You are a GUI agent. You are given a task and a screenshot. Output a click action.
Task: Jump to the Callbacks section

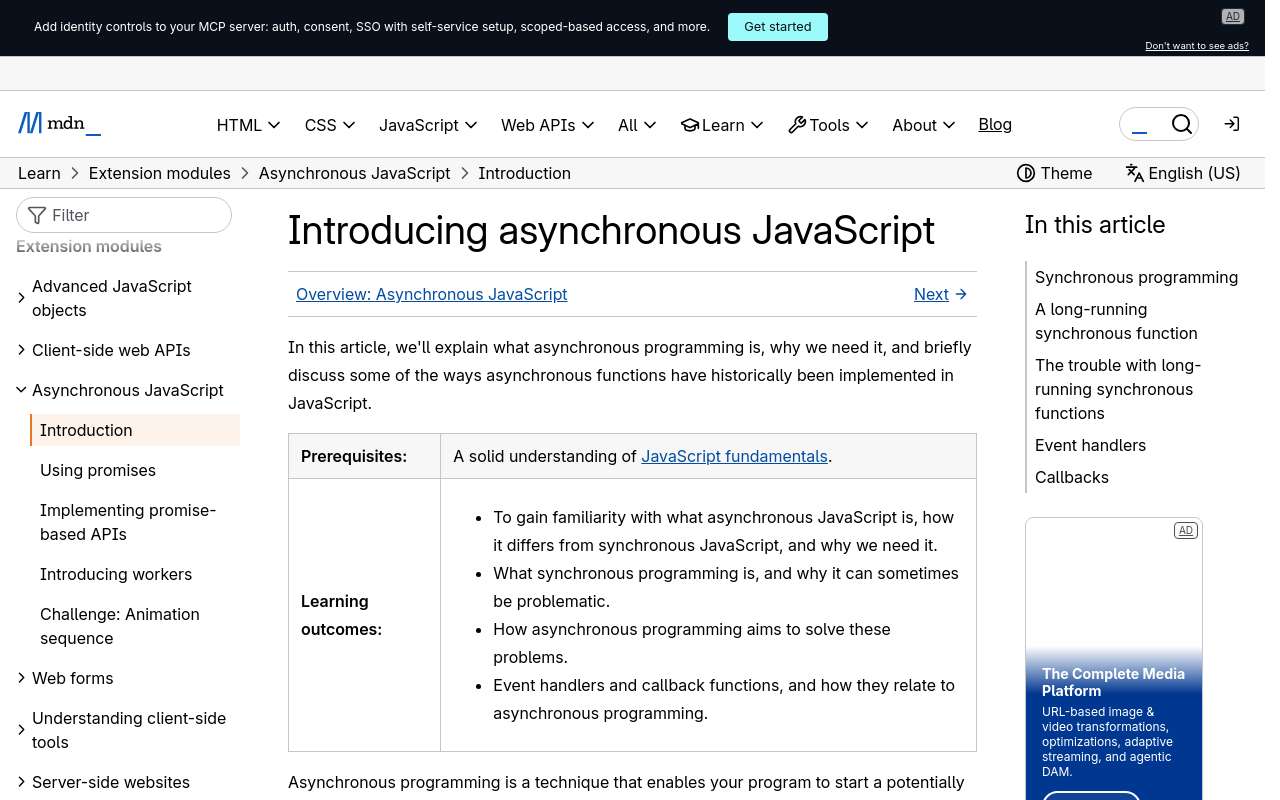(1072, 477)
